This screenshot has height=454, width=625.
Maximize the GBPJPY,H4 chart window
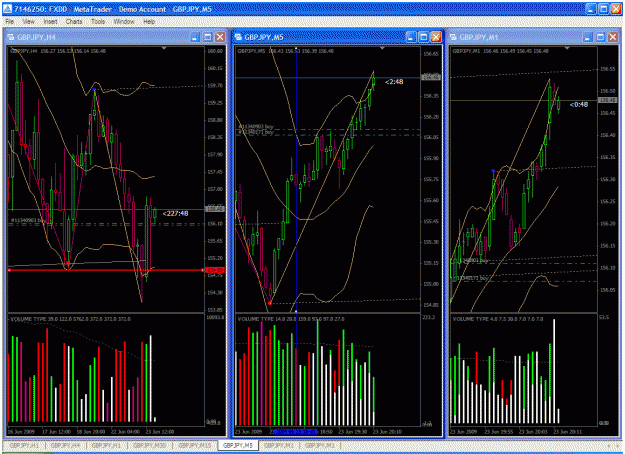[208, 37]
